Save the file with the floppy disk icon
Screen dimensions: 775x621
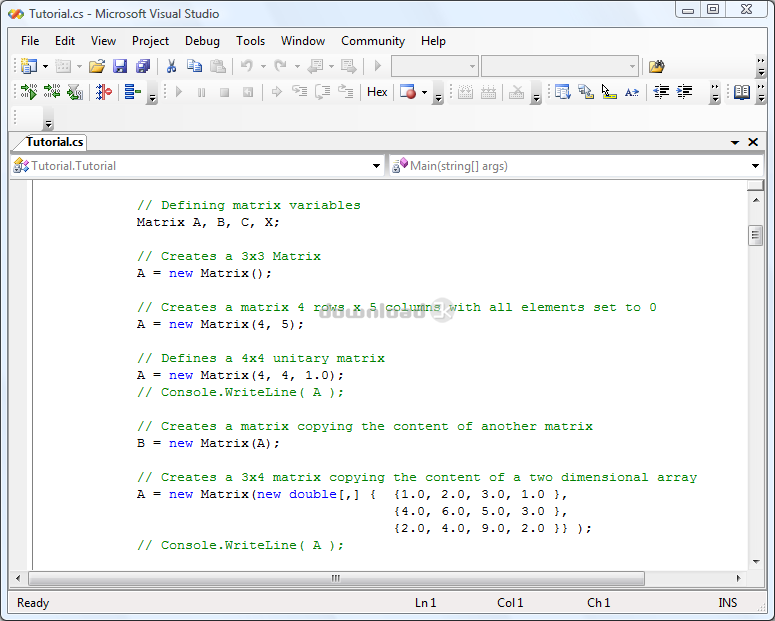pyautogui.click(x=120, y=66)
